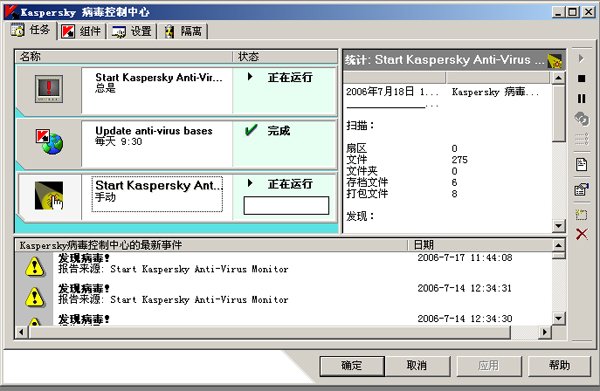Image resolution: width=600 pixels, height=391 pixels.
Task: Click the 状态 column header
Action: [285, 57]
